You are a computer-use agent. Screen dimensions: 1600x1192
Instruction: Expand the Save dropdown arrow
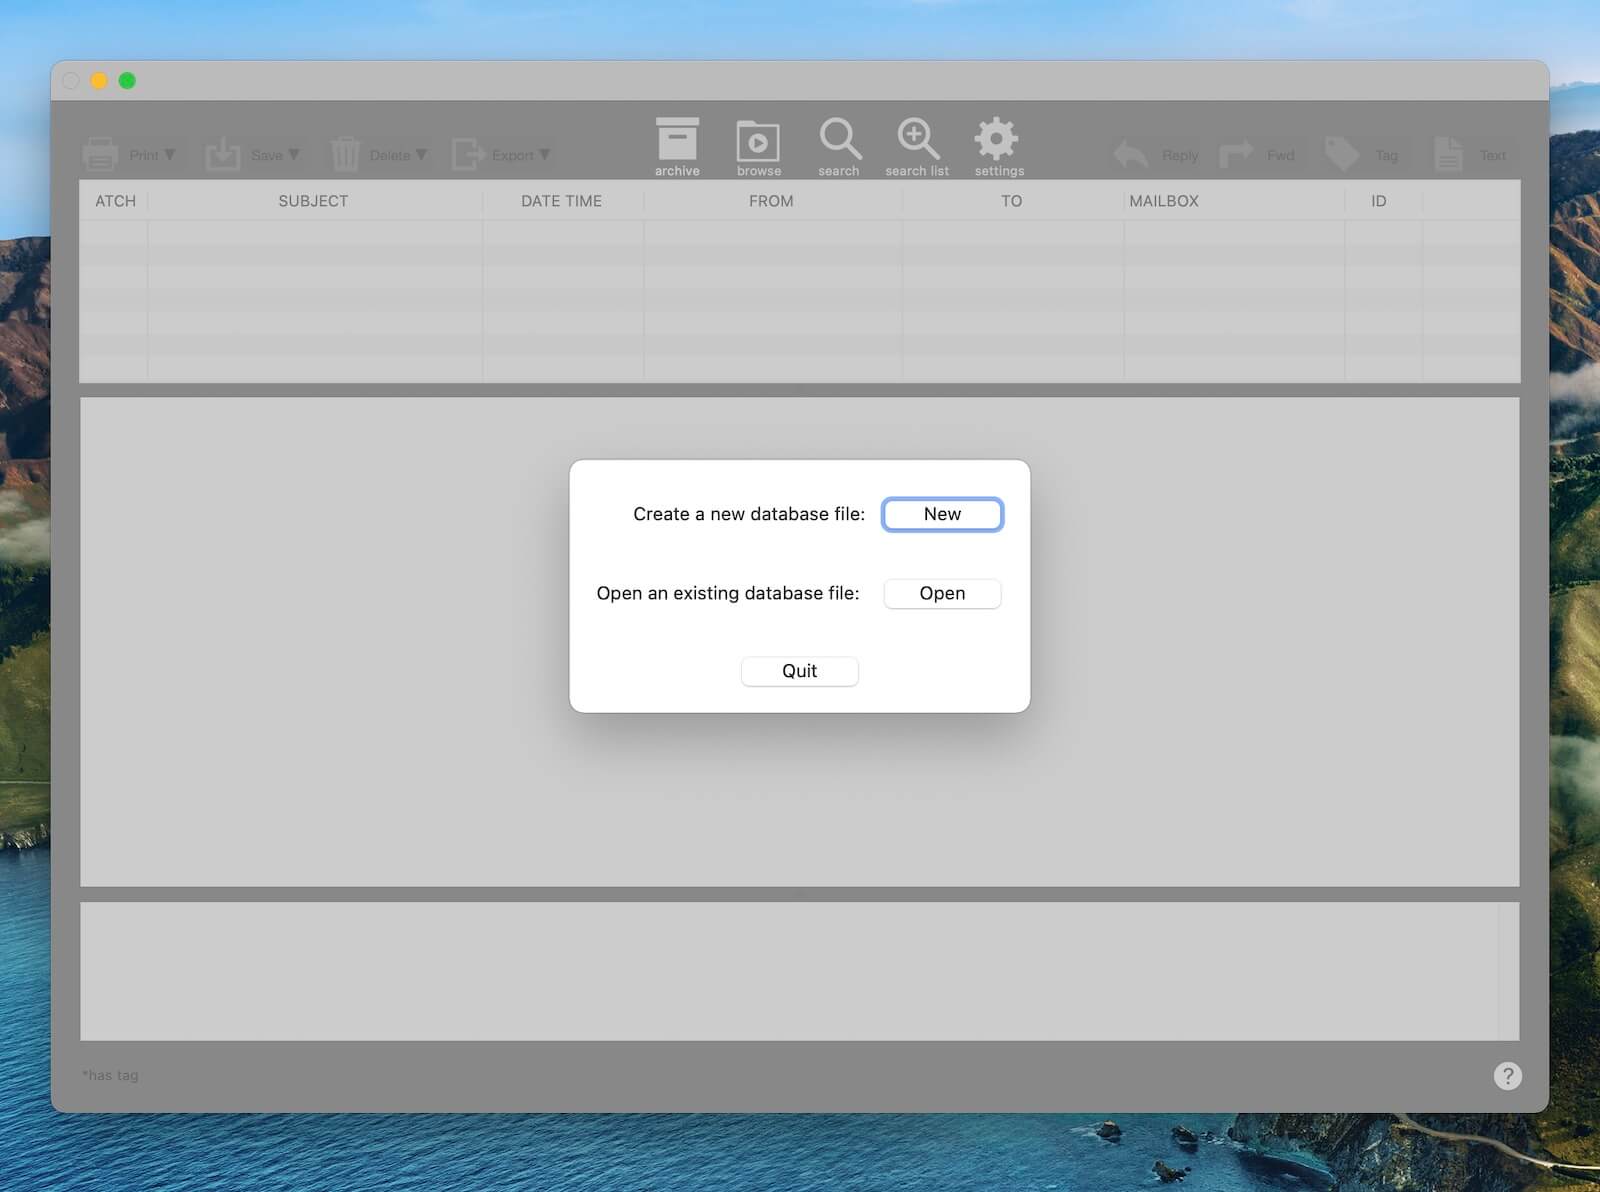click(x=294, y=154)
